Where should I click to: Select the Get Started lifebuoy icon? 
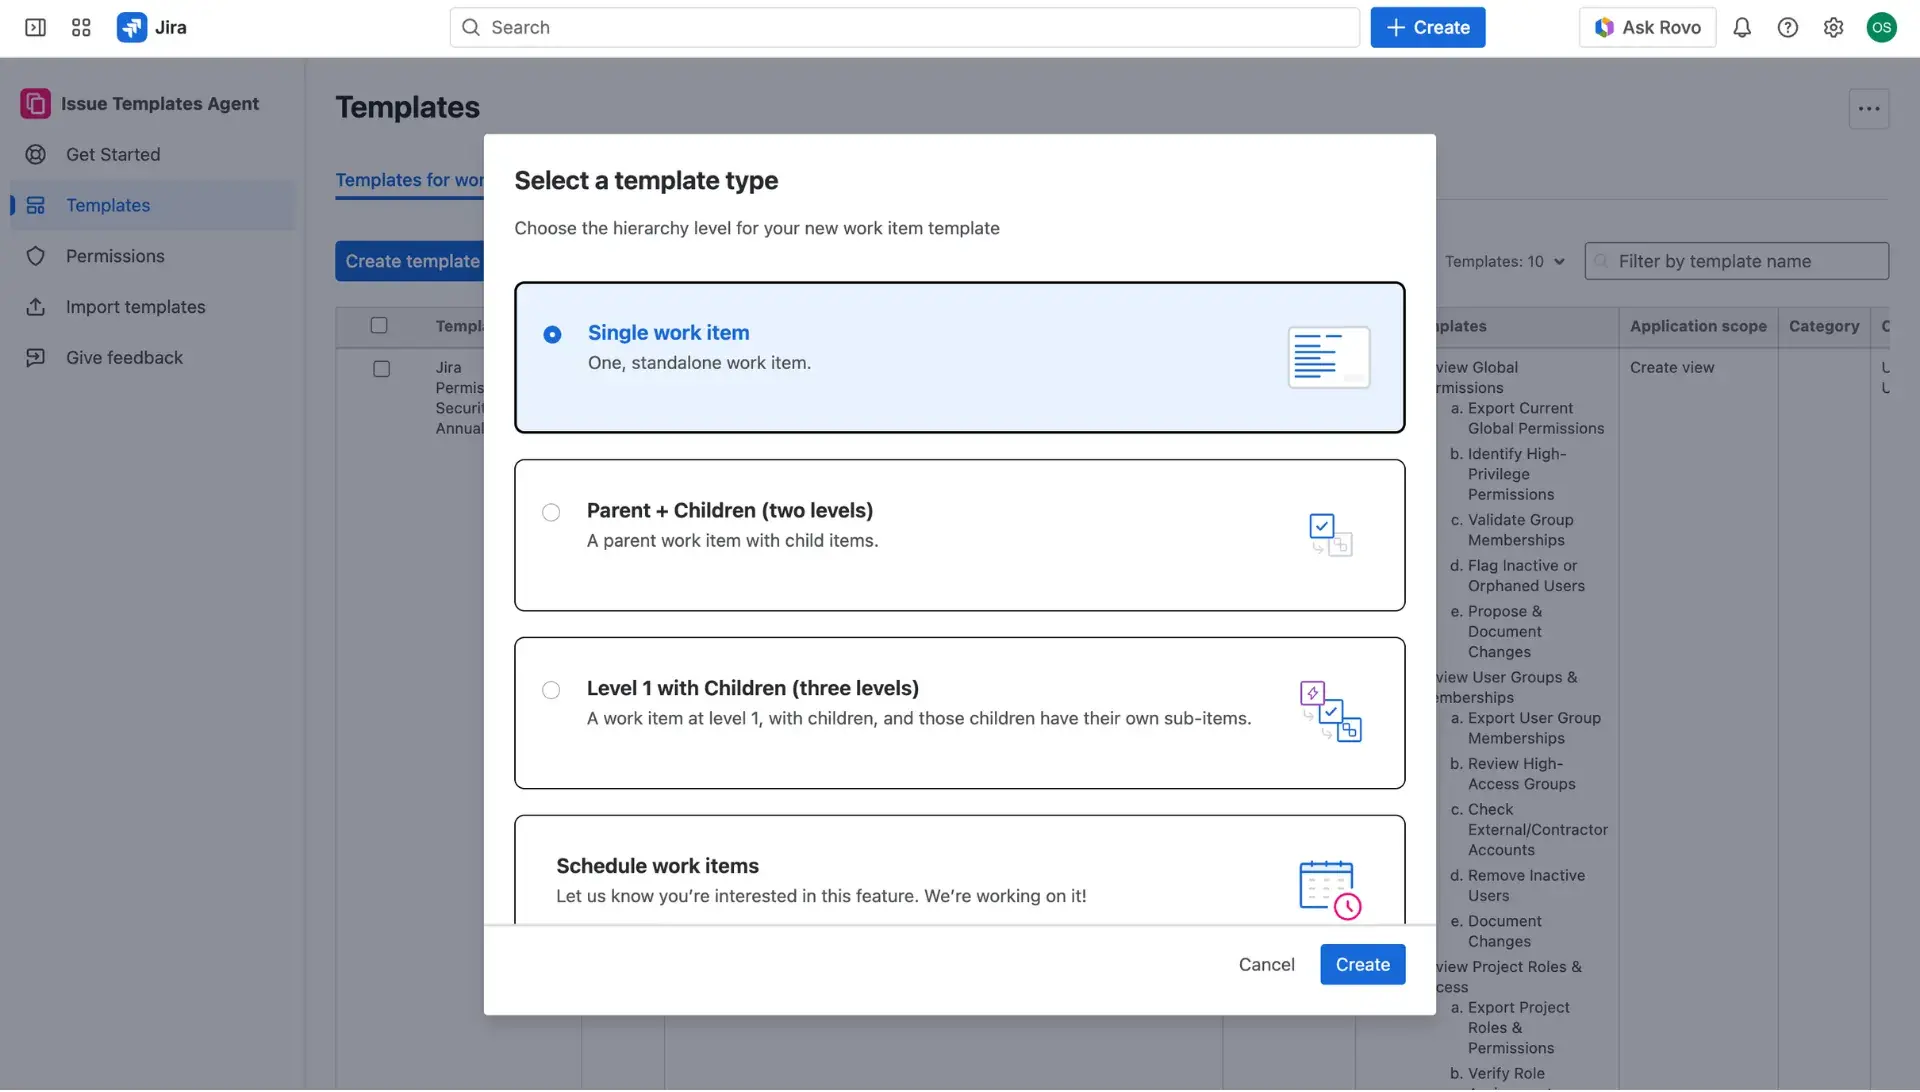tap(35, 155)
